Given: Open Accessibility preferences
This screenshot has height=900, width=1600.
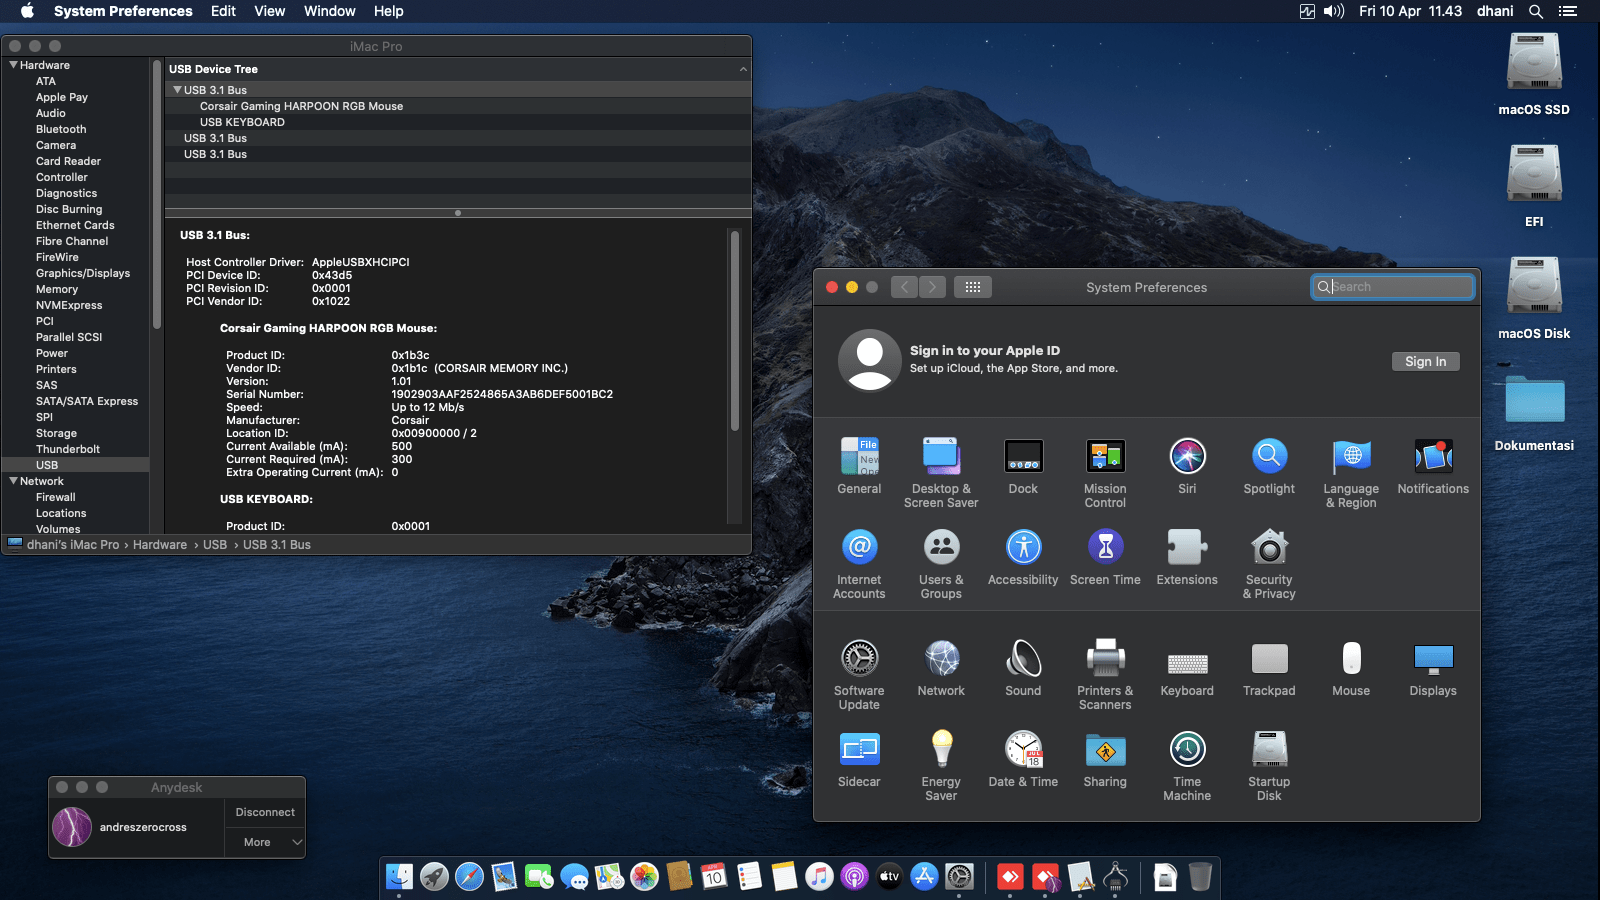Looking at the screenshot, I should (x=1023, y=557).
